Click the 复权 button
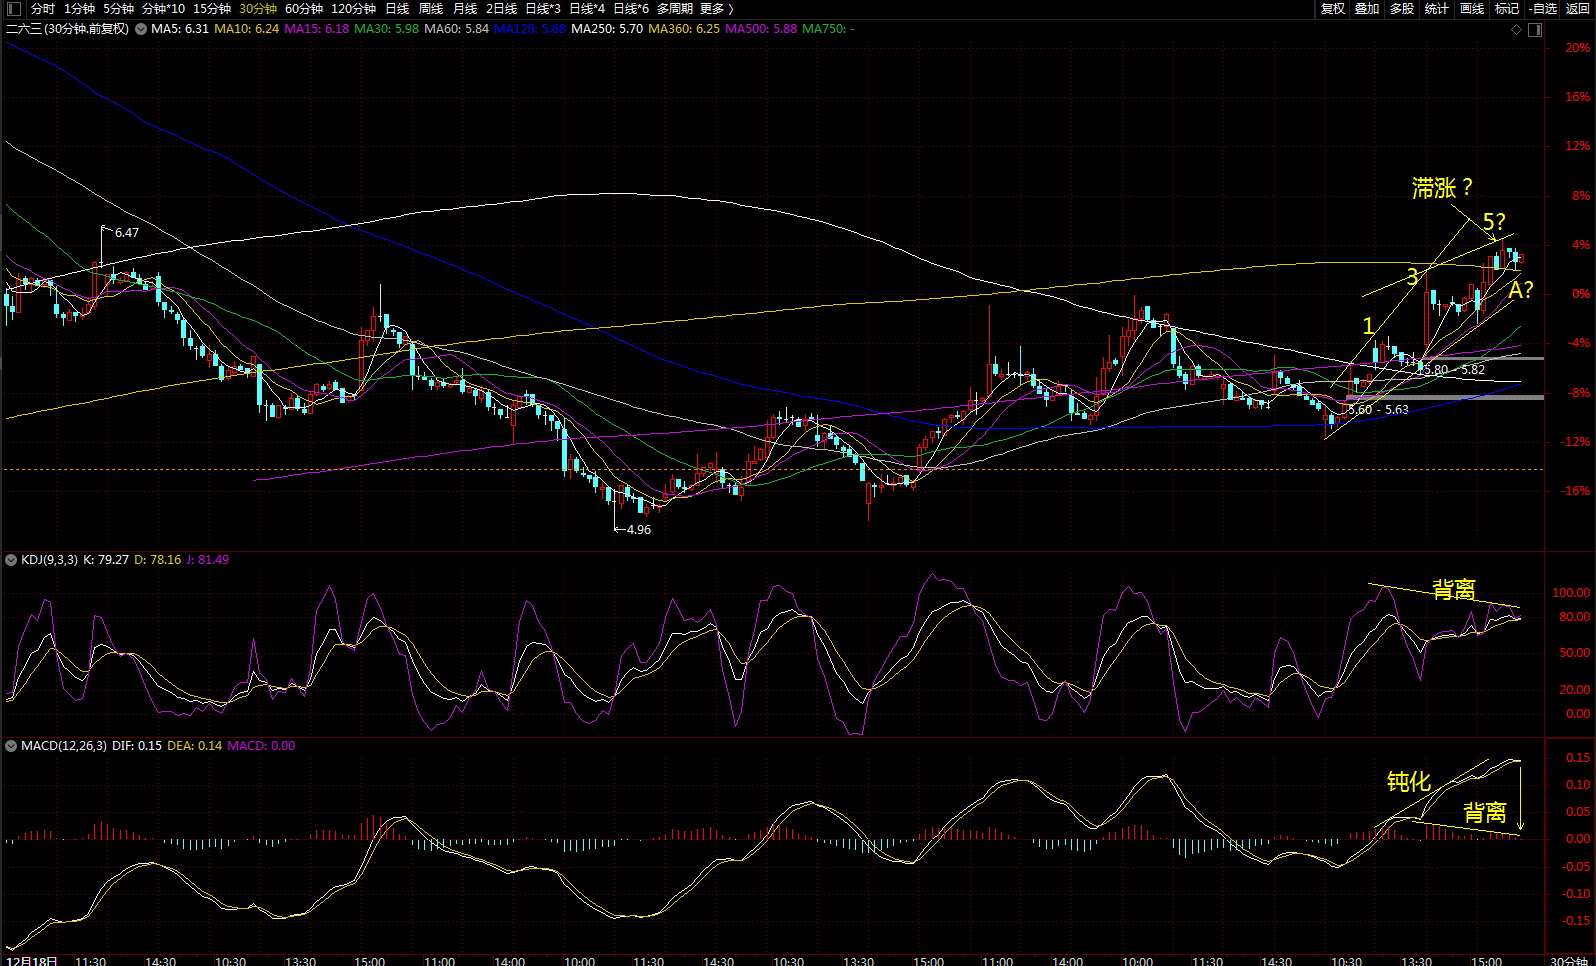 (x=1333, y=9)
